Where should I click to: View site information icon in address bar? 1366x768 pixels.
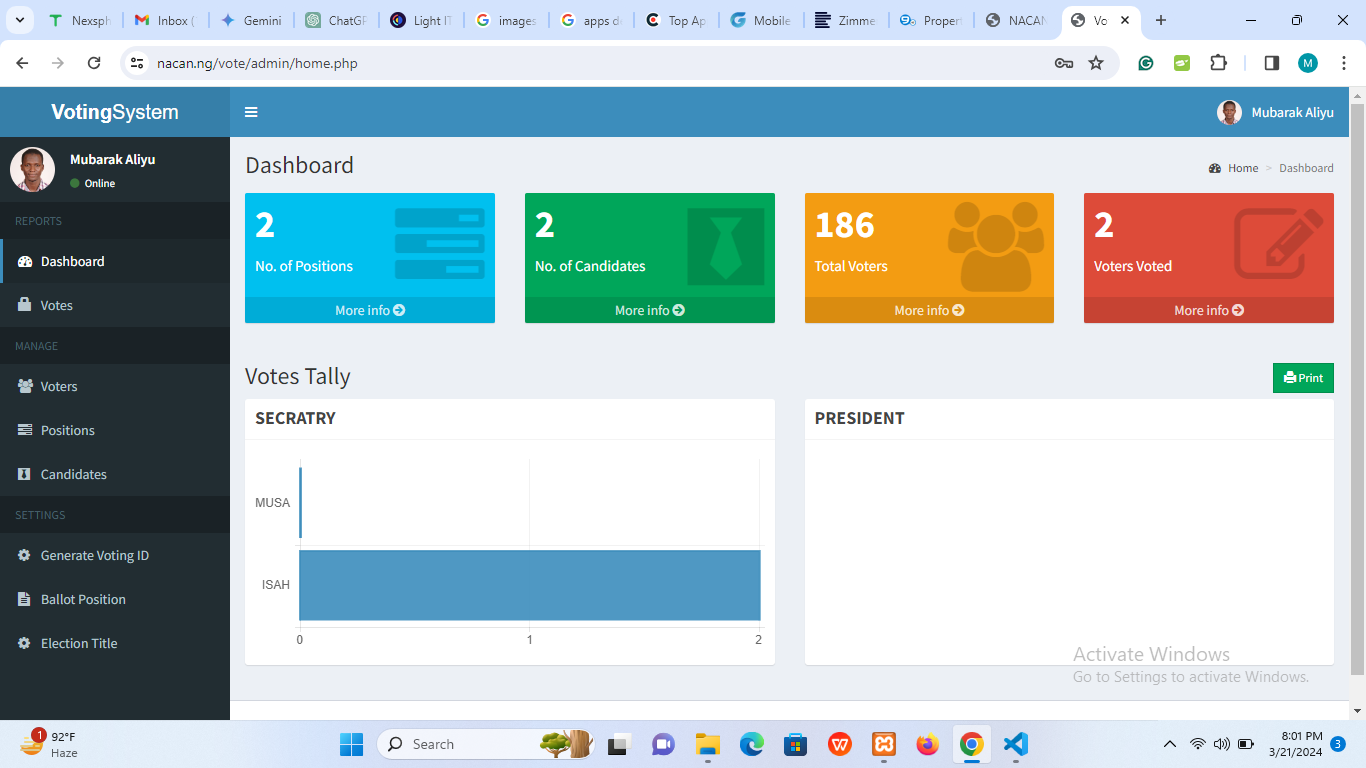(138, 63)
